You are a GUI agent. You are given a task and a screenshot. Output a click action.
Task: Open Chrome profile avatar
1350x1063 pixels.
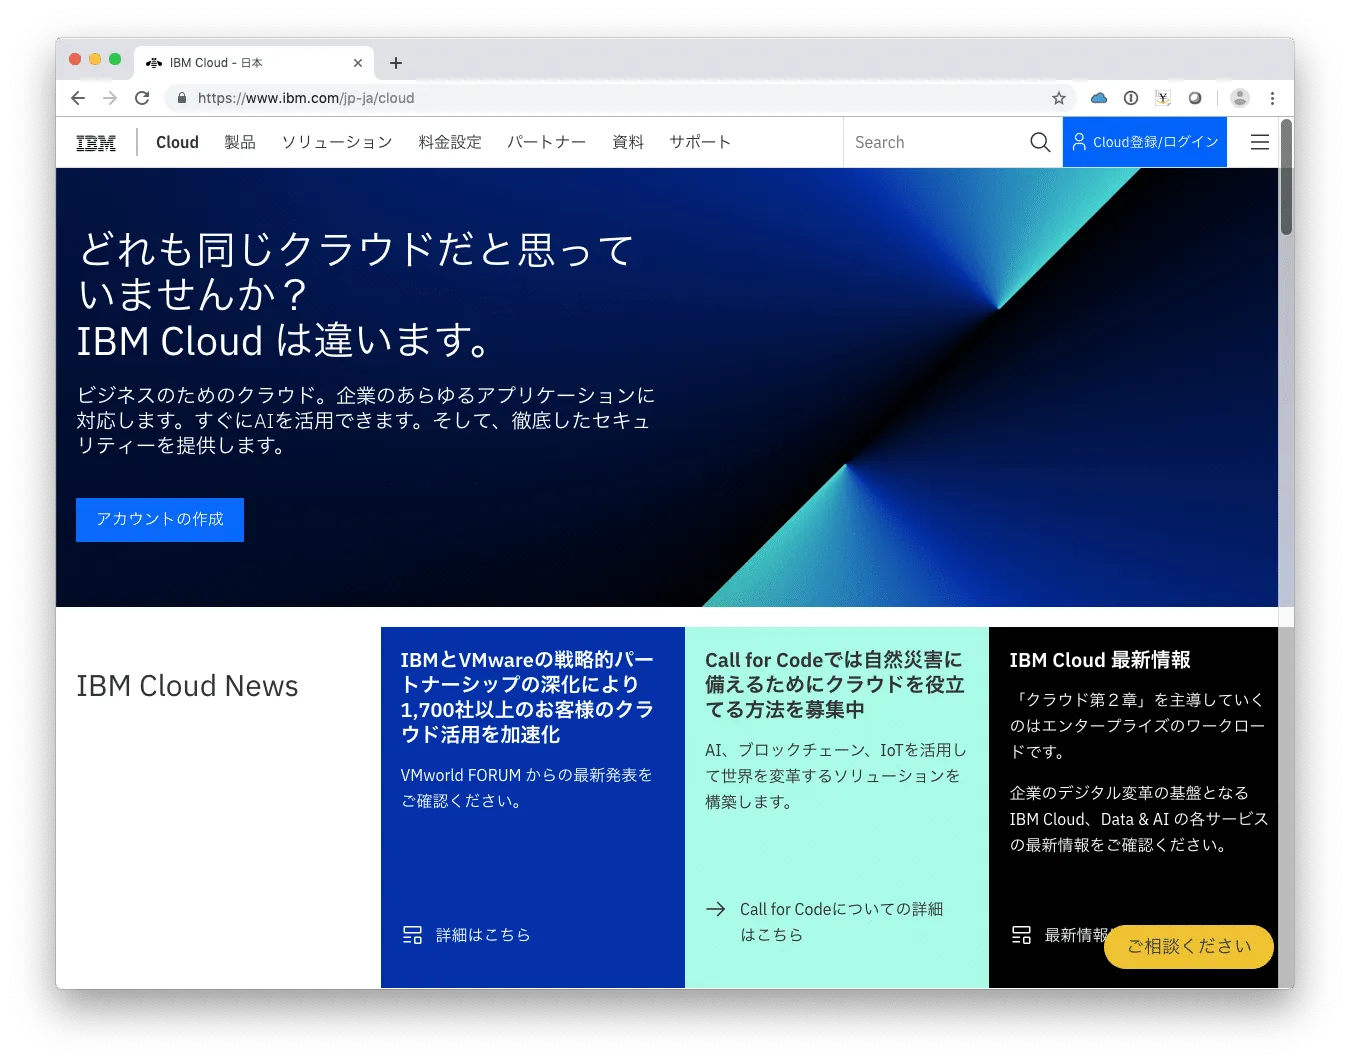point(1240,98)
